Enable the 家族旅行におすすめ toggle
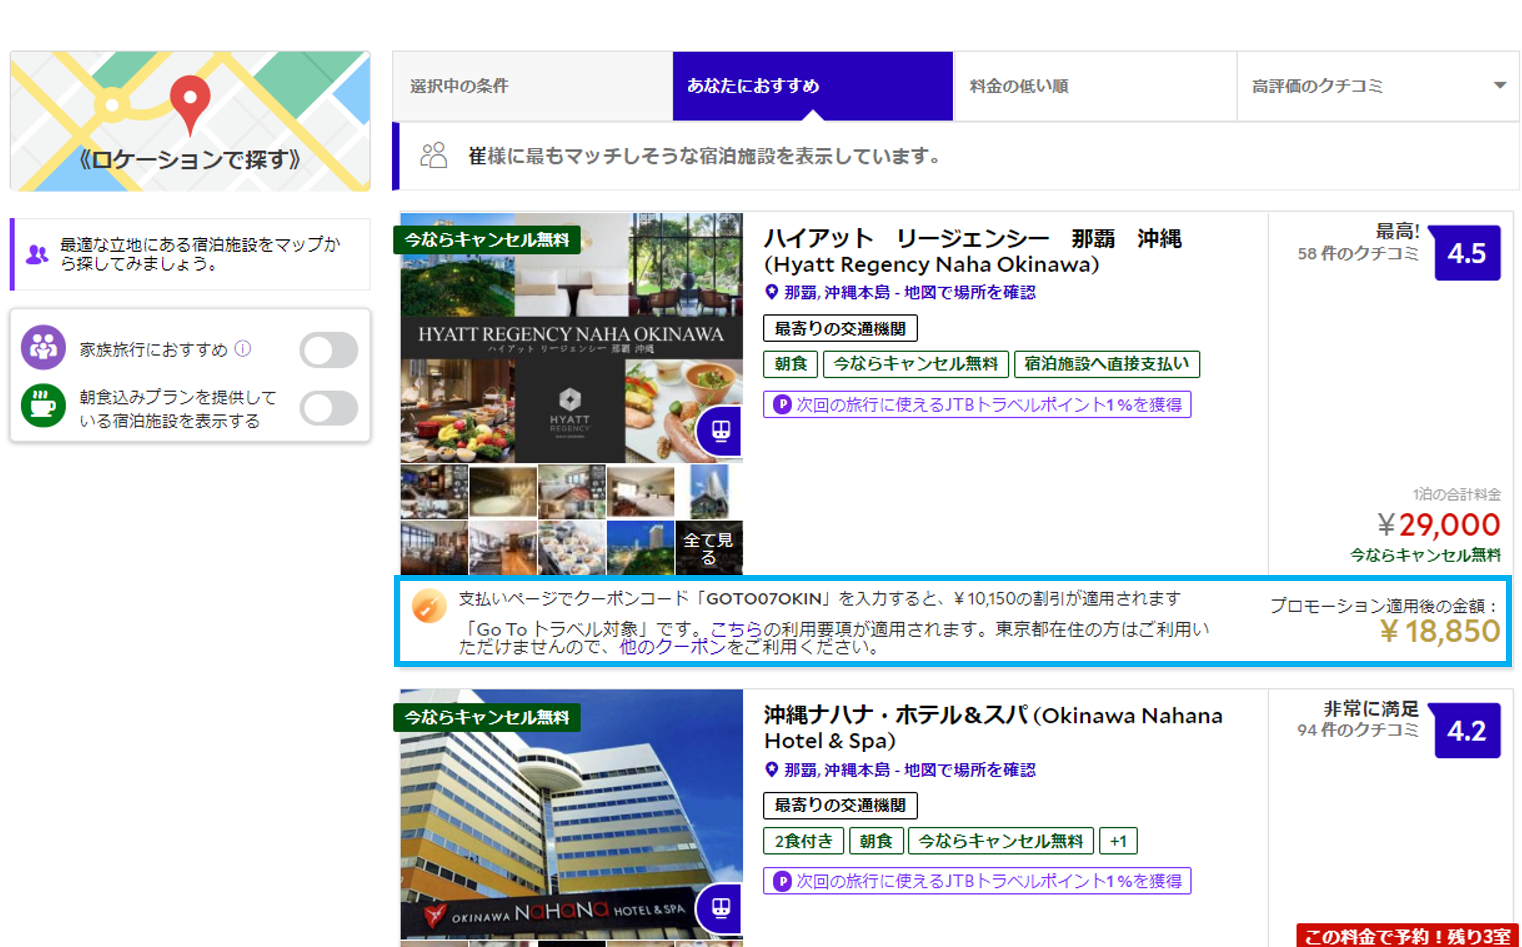Image resolution: width=1522 pixels, height=947 pixels. pyautogui.click(x=330, y=349)
